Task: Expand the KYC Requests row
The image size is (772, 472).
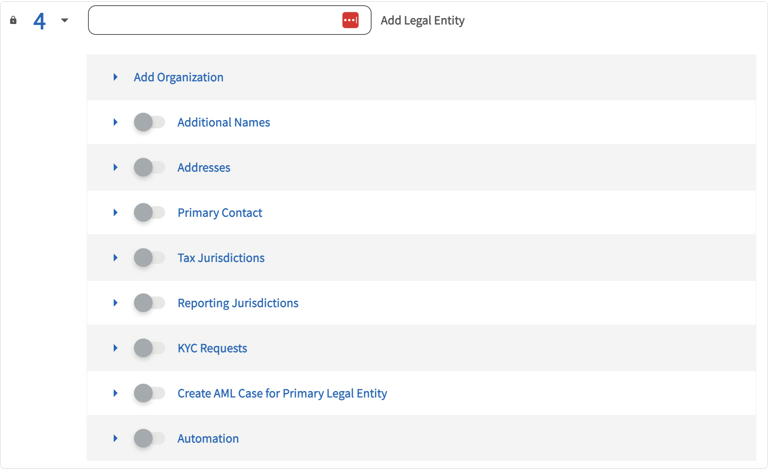Action: [x=115, y=348]
